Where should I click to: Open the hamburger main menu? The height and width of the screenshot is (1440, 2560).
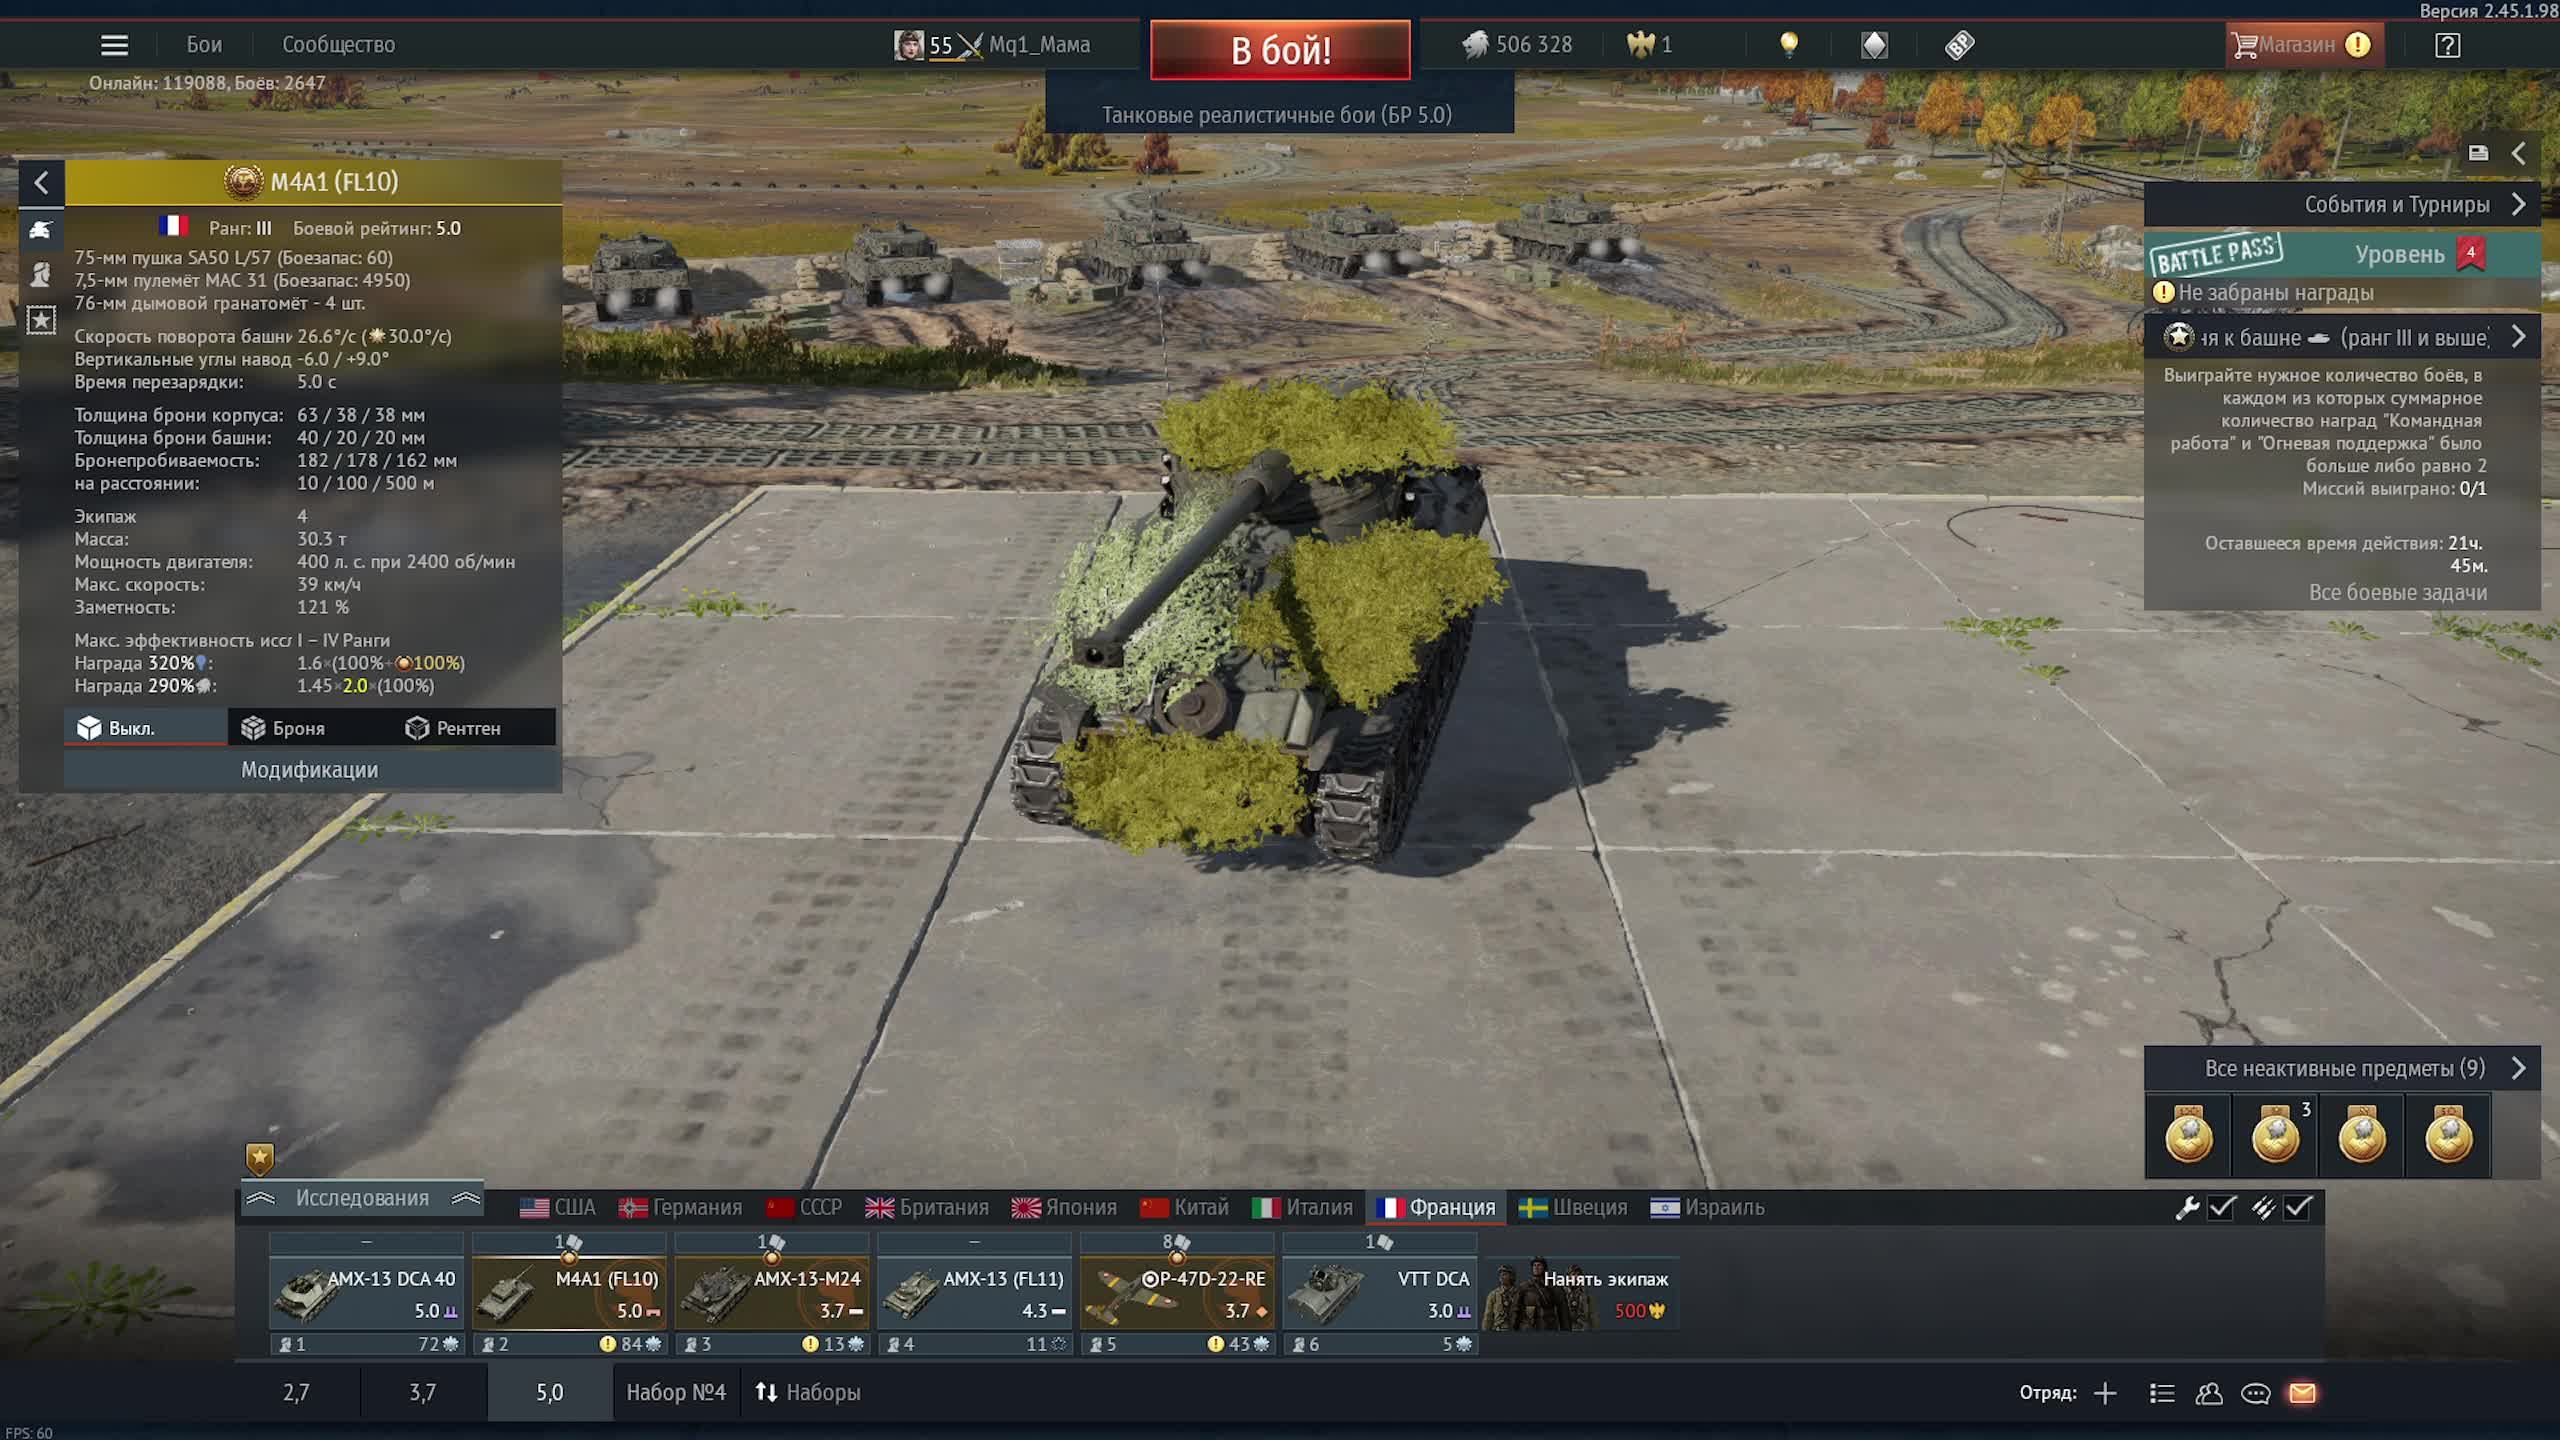click(115, 45)
